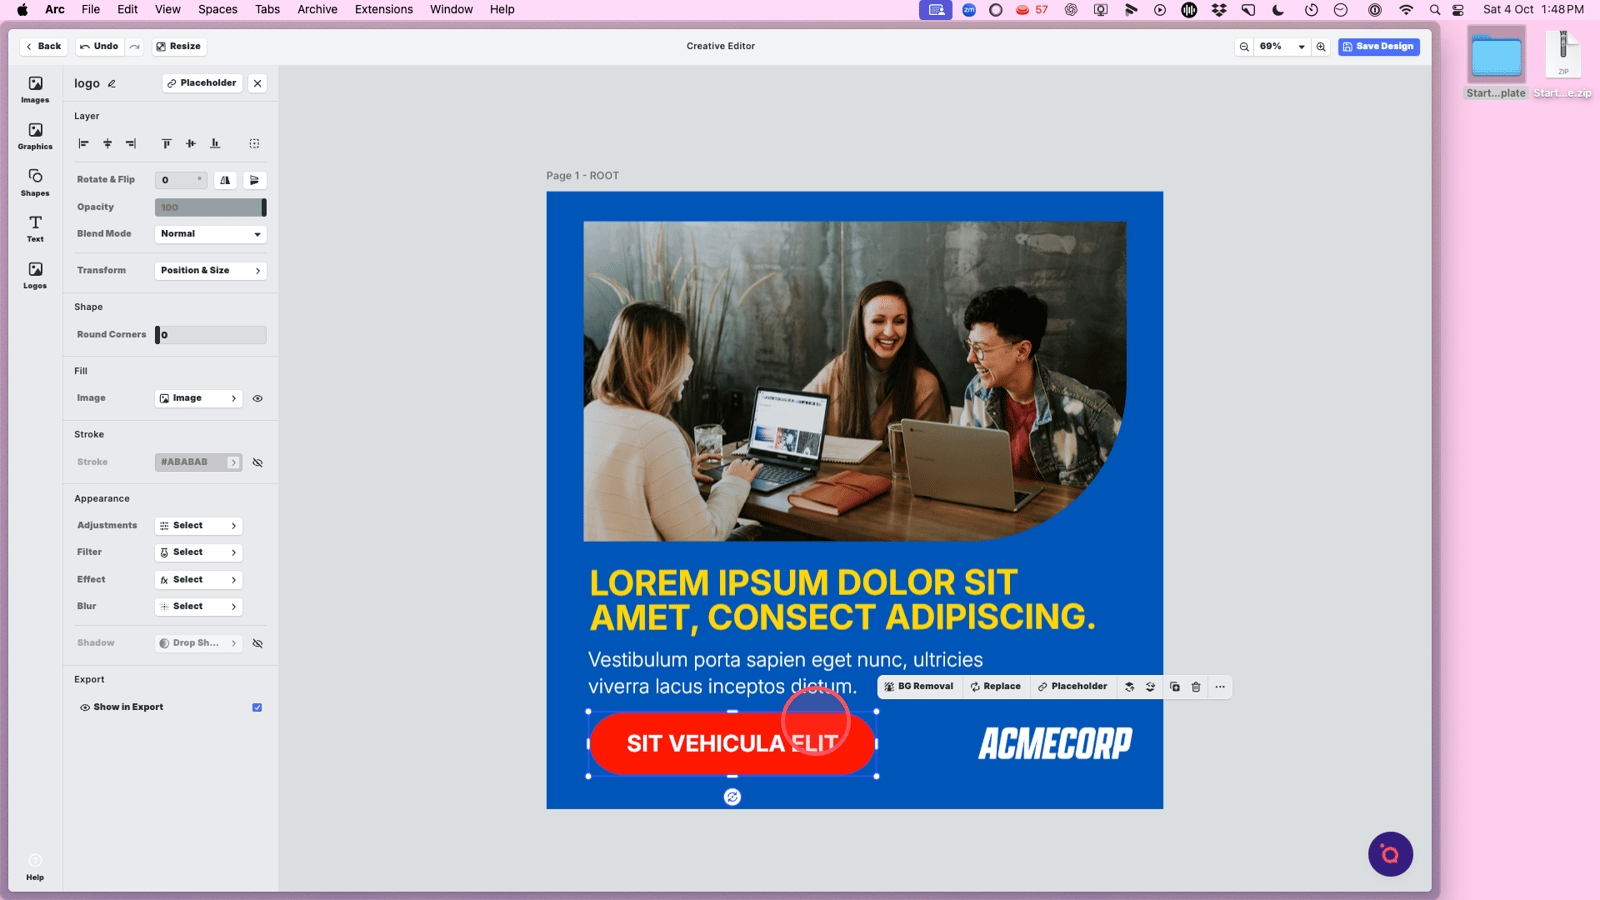Open the Graphics panel in the sidebar

click(35, 136)
